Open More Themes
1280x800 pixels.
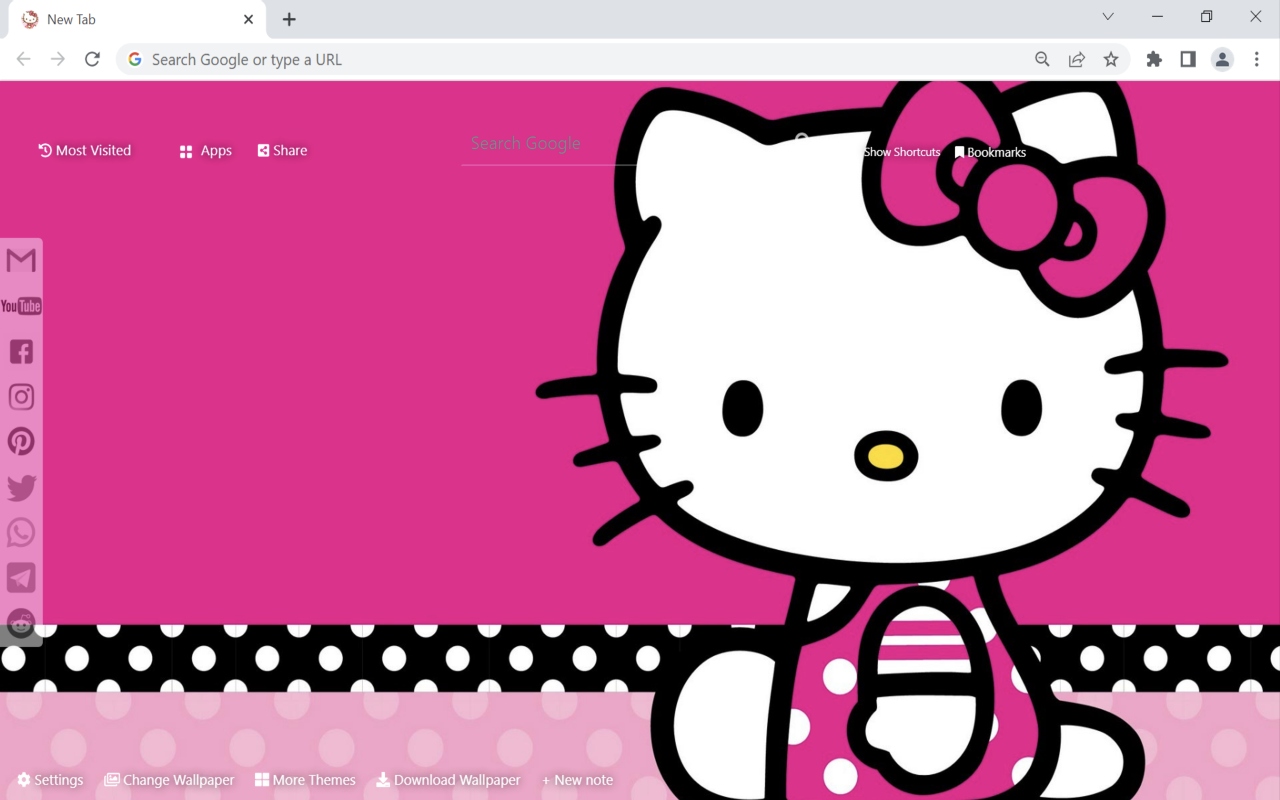click(x=305, y=780)
